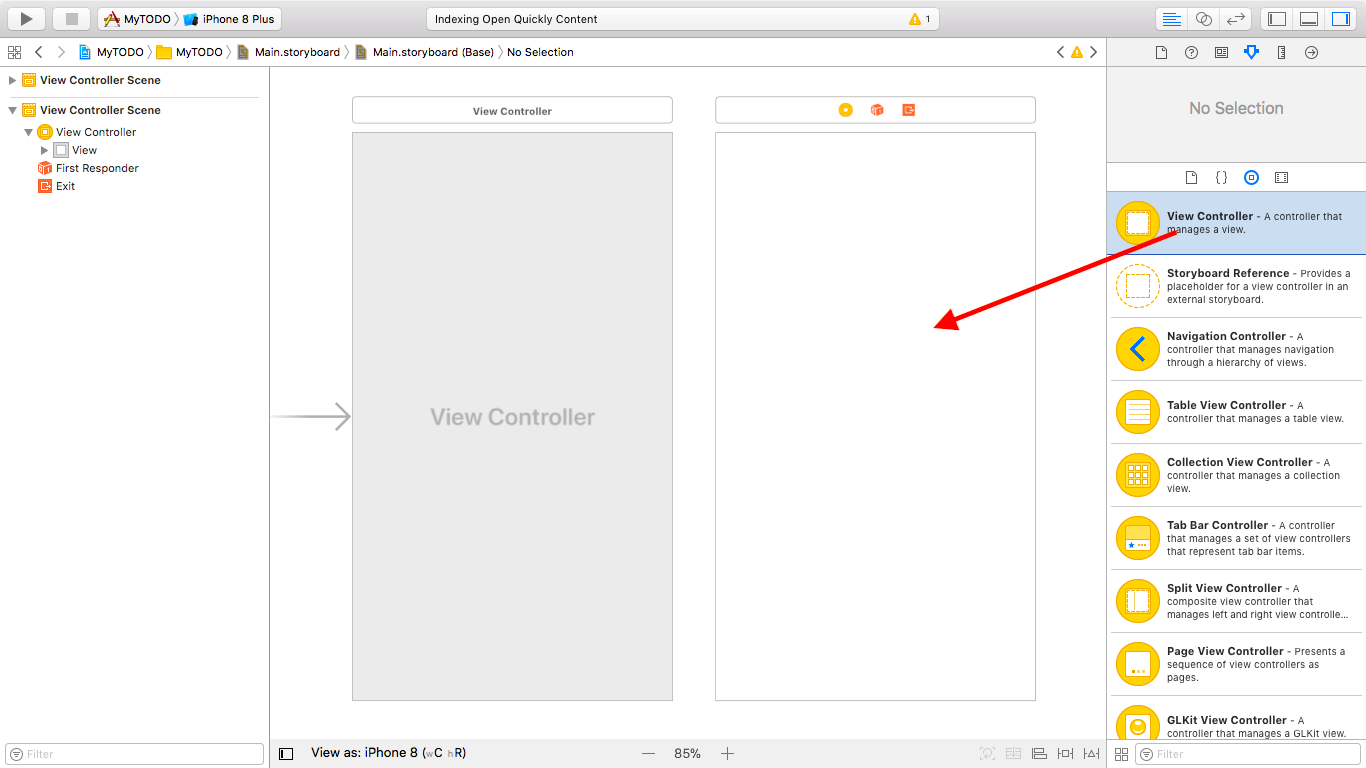This screenshot has height=768, width=1366.
Task: Hide the Navigator panel
Action: 1275,18
